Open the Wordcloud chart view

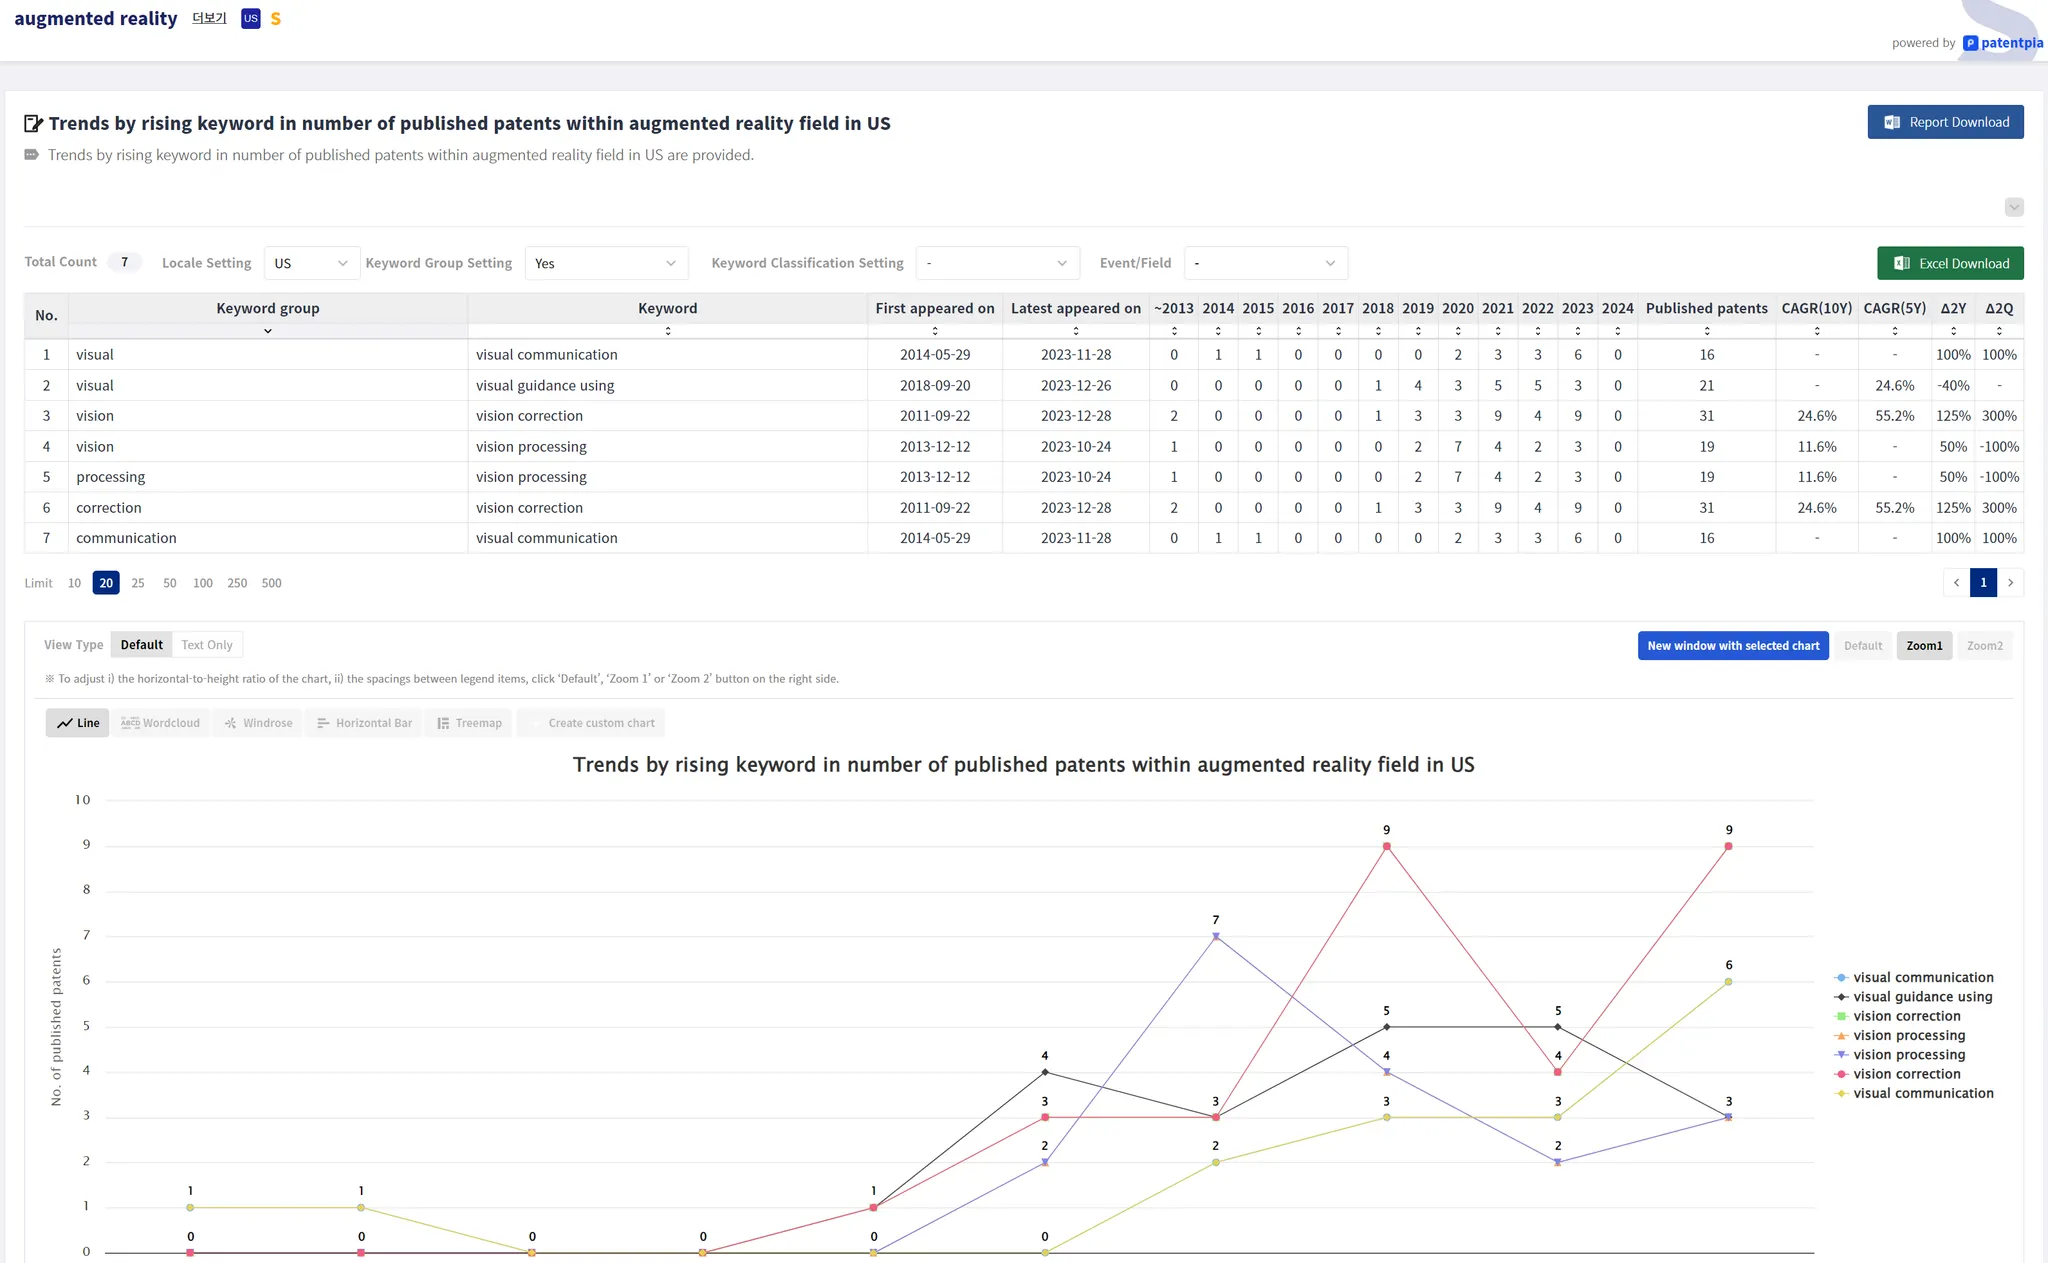tap(161, 723)
